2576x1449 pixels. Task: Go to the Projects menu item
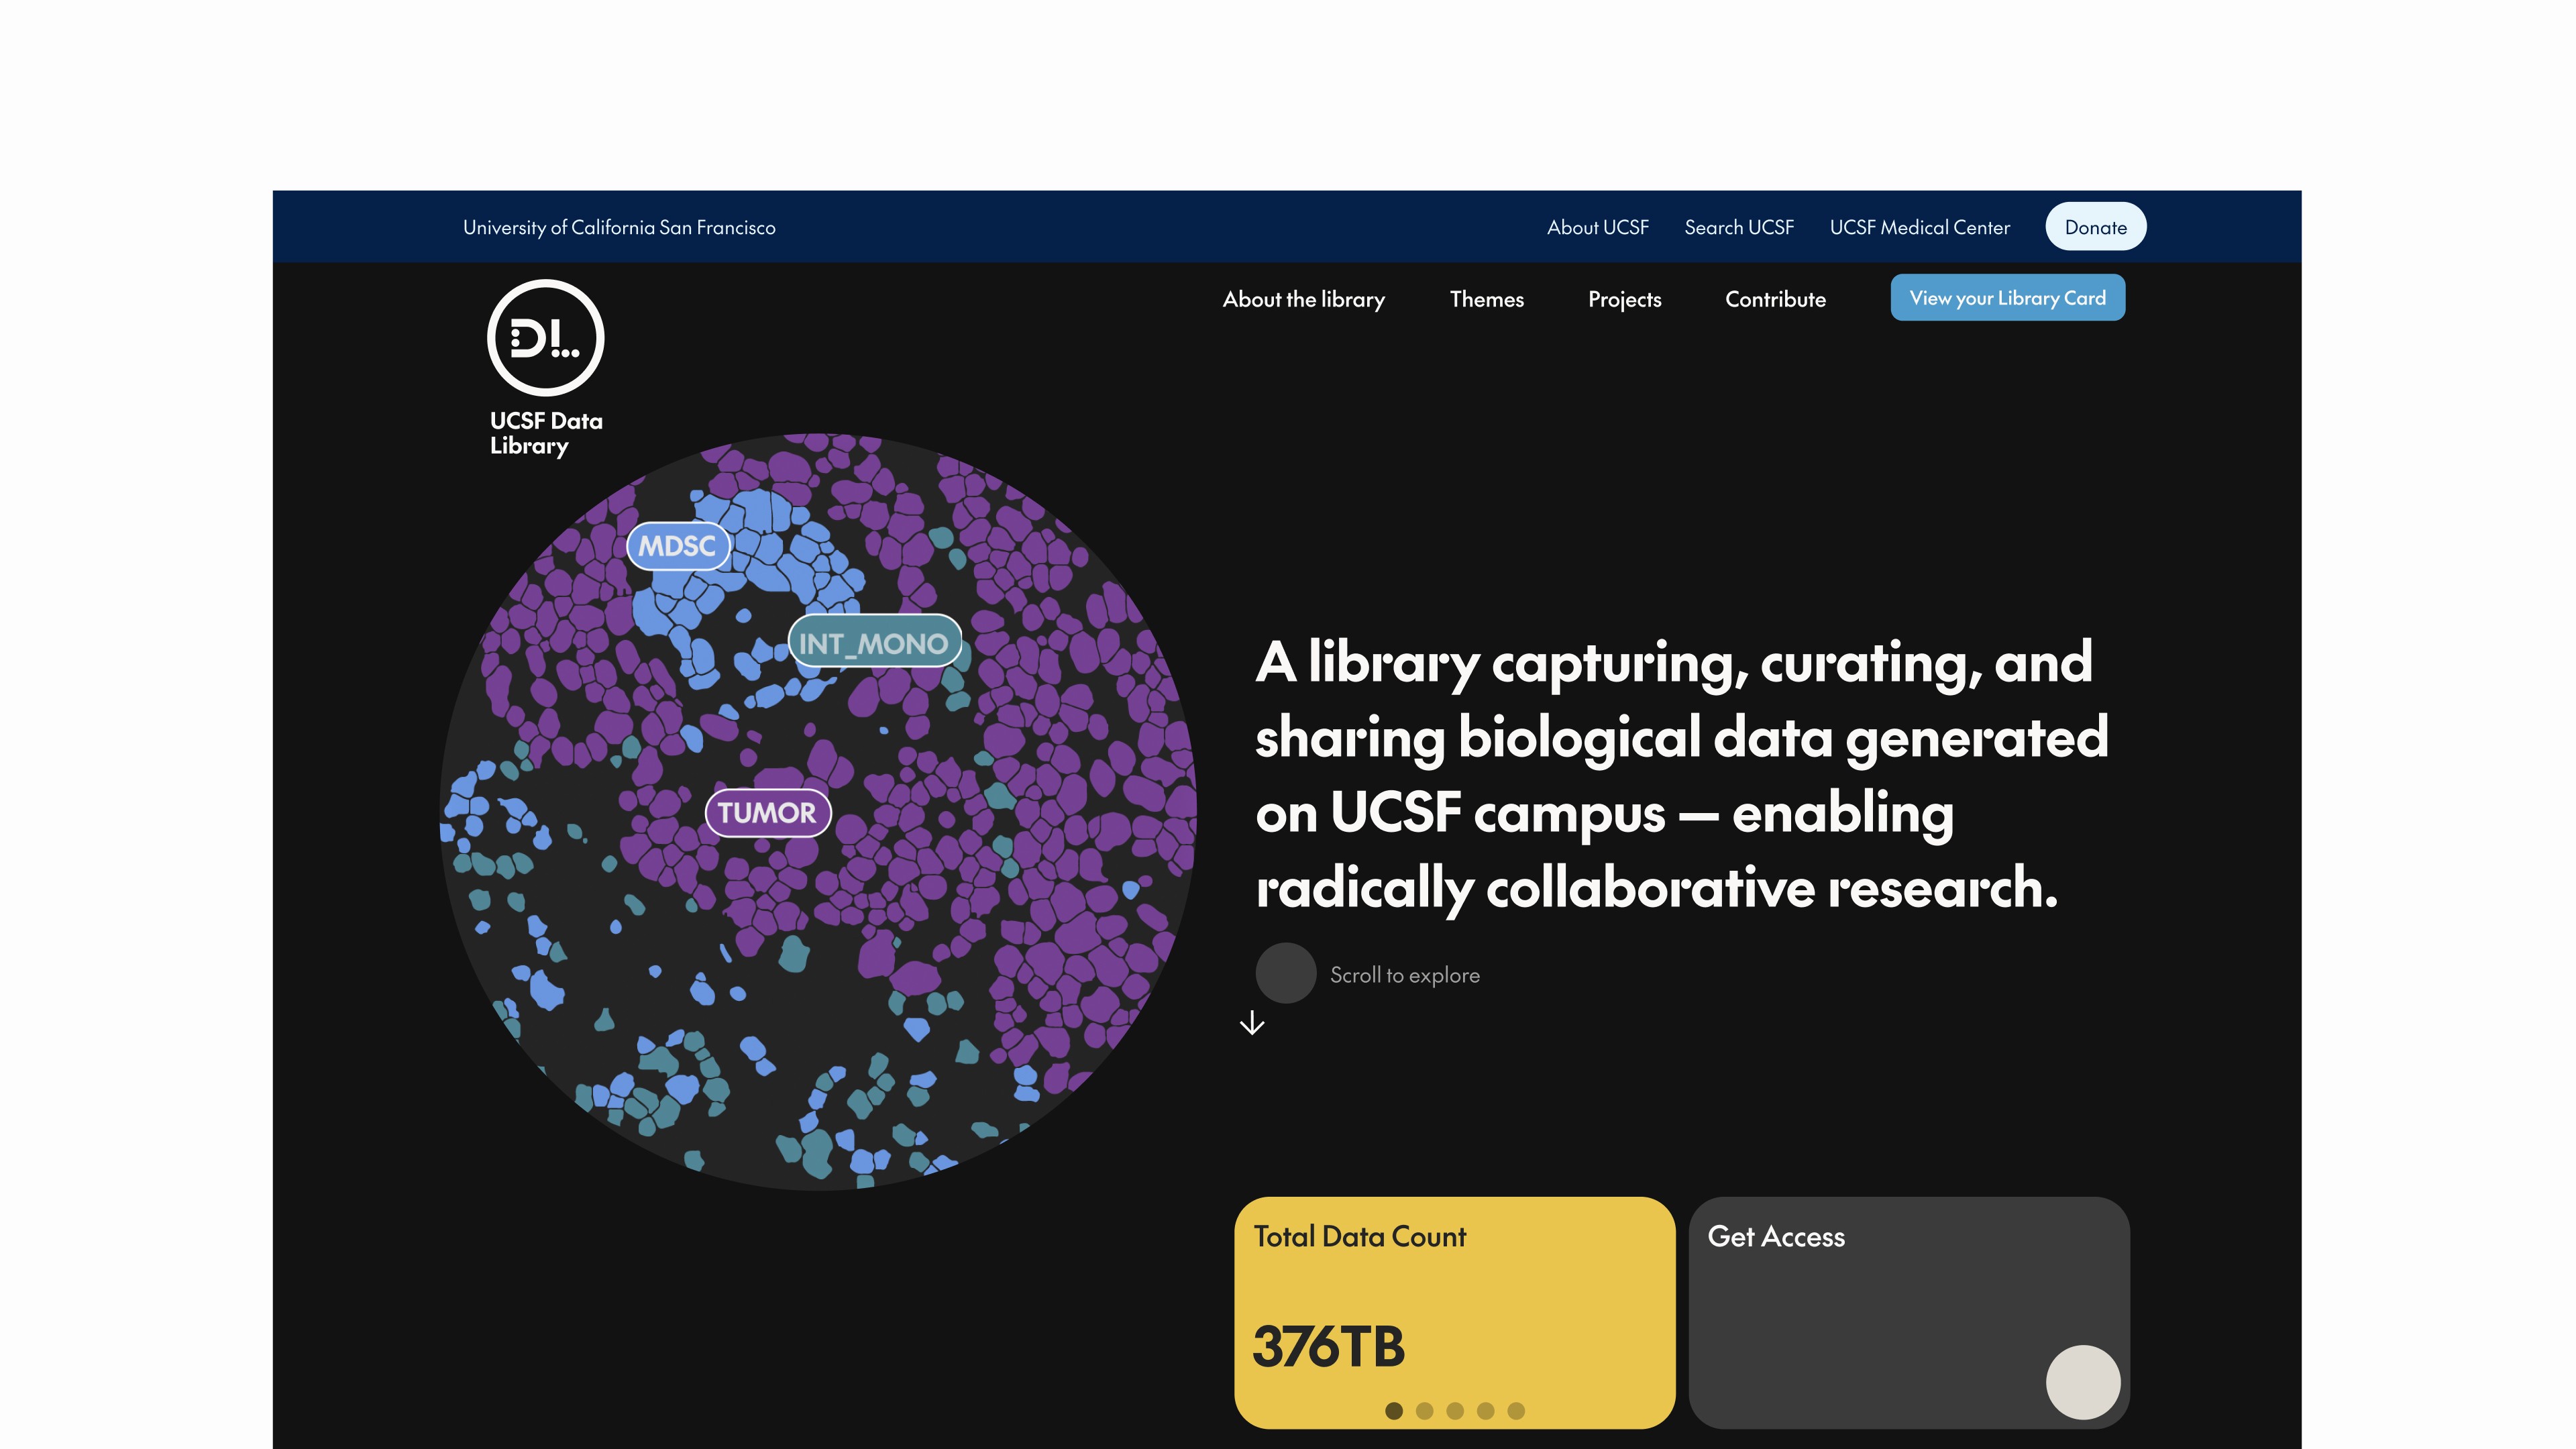click(x=1625, y=299)
